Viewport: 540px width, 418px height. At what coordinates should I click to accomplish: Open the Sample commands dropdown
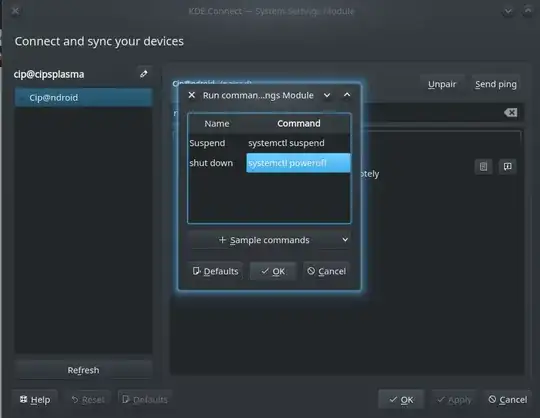269,240
